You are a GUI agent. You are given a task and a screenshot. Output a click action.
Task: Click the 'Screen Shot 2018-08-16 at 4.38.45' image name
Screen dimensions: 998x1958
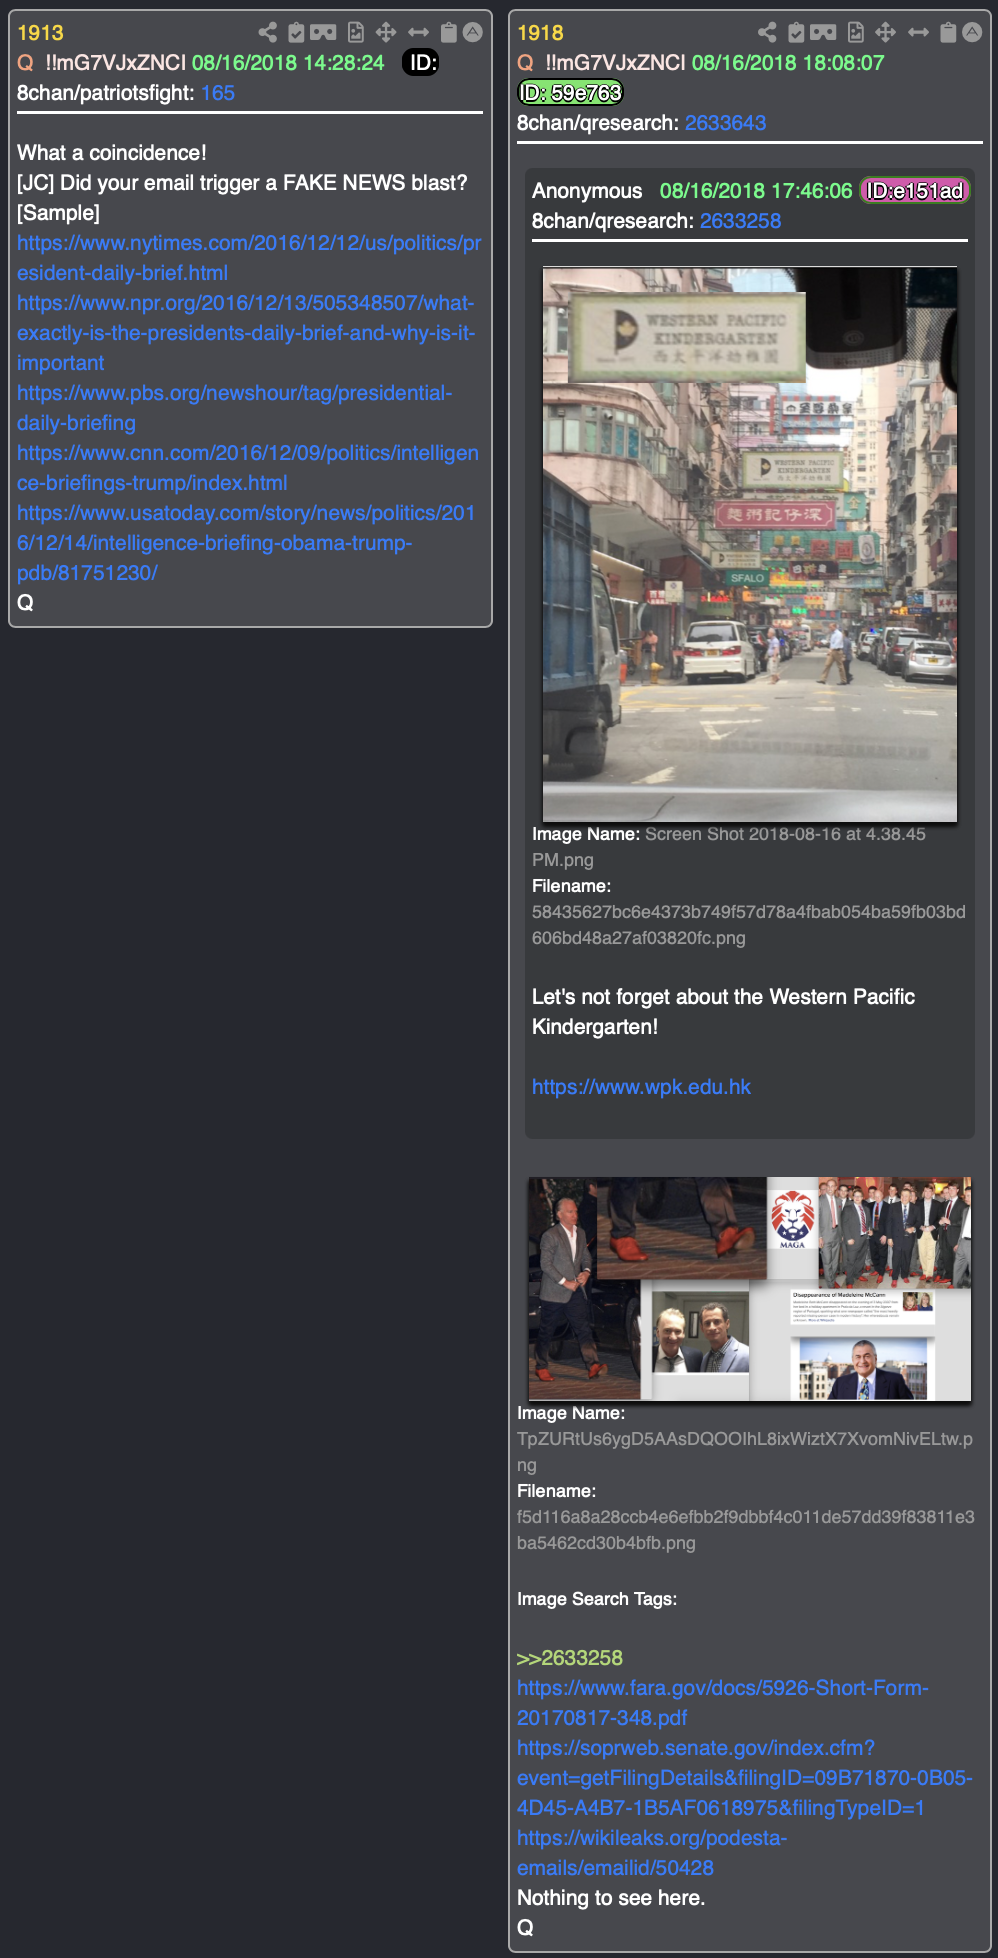point(729,847)
